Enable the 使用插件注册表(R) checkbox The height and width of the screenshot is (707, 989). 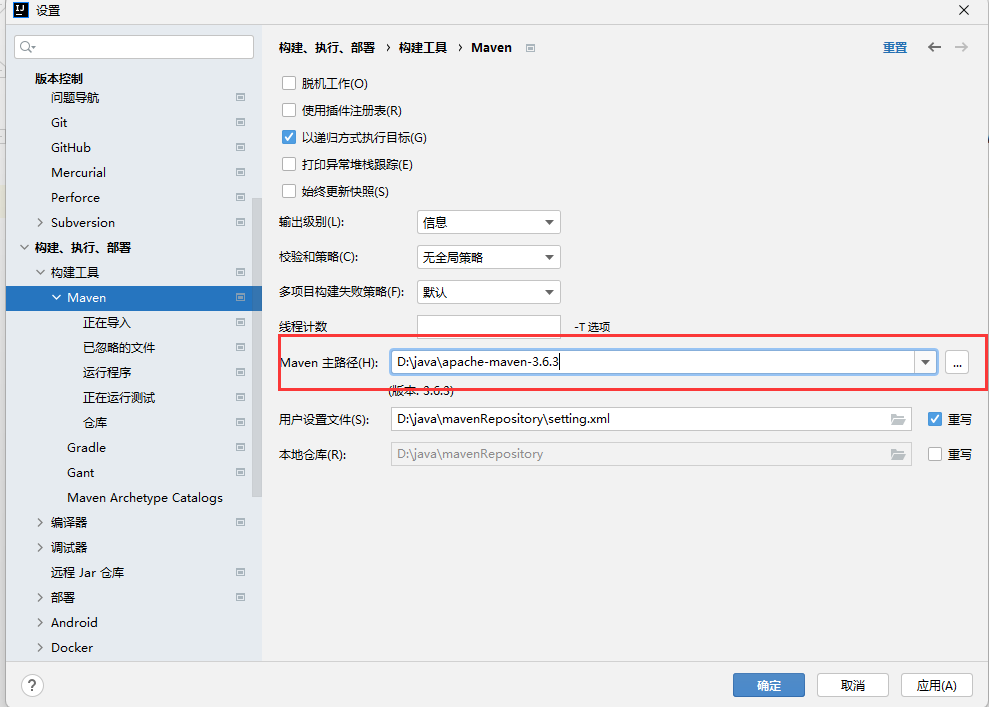pos(289,110)
